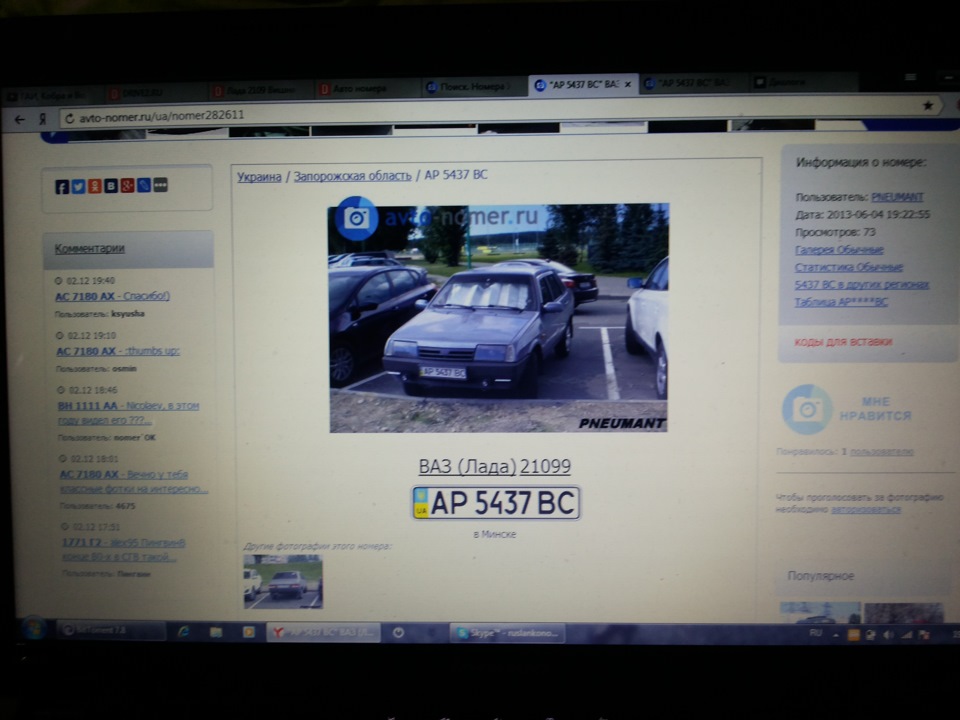Click the avto-nomer.ru camera logo on the photo

coord(356,218)
